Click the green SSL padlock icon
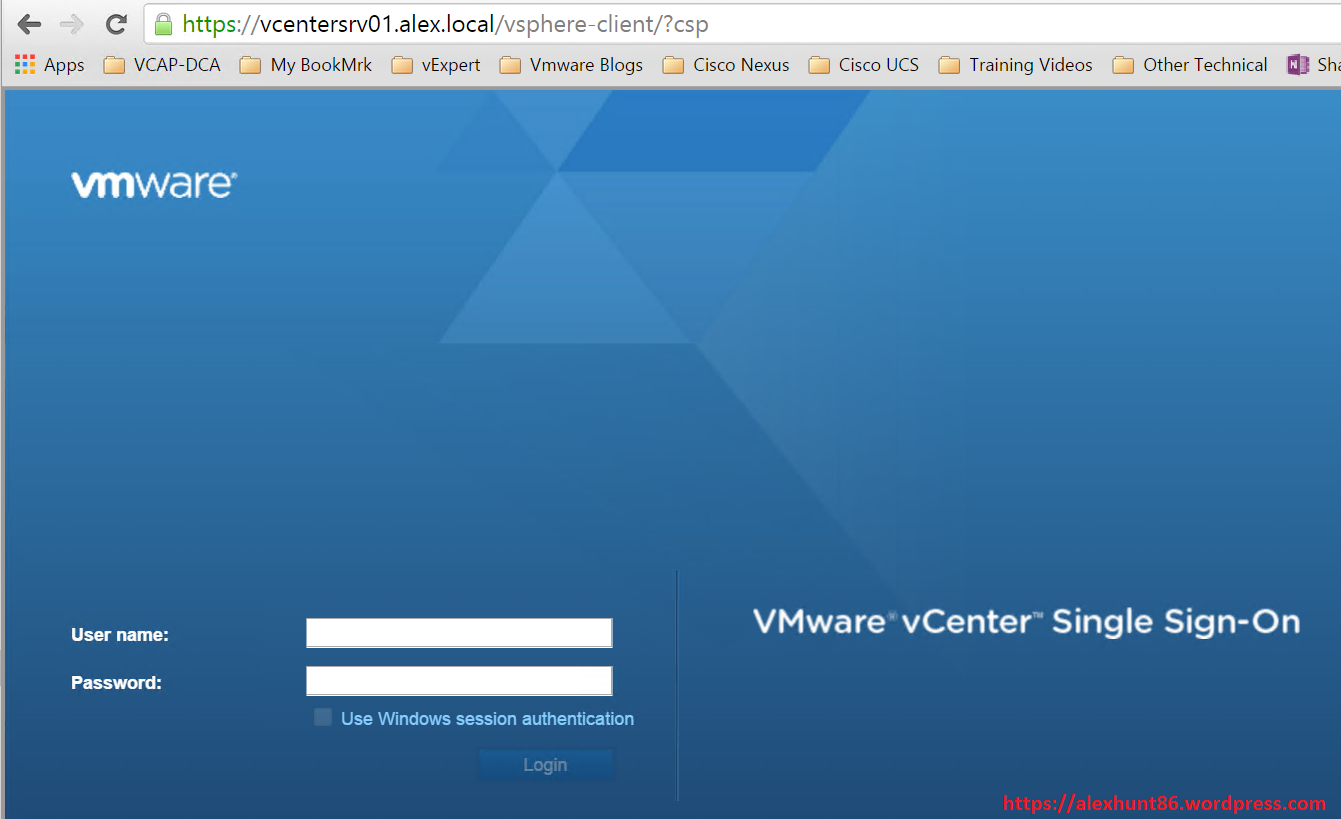The height and width of the screenshot is (819, 1341). click(163, 24)
